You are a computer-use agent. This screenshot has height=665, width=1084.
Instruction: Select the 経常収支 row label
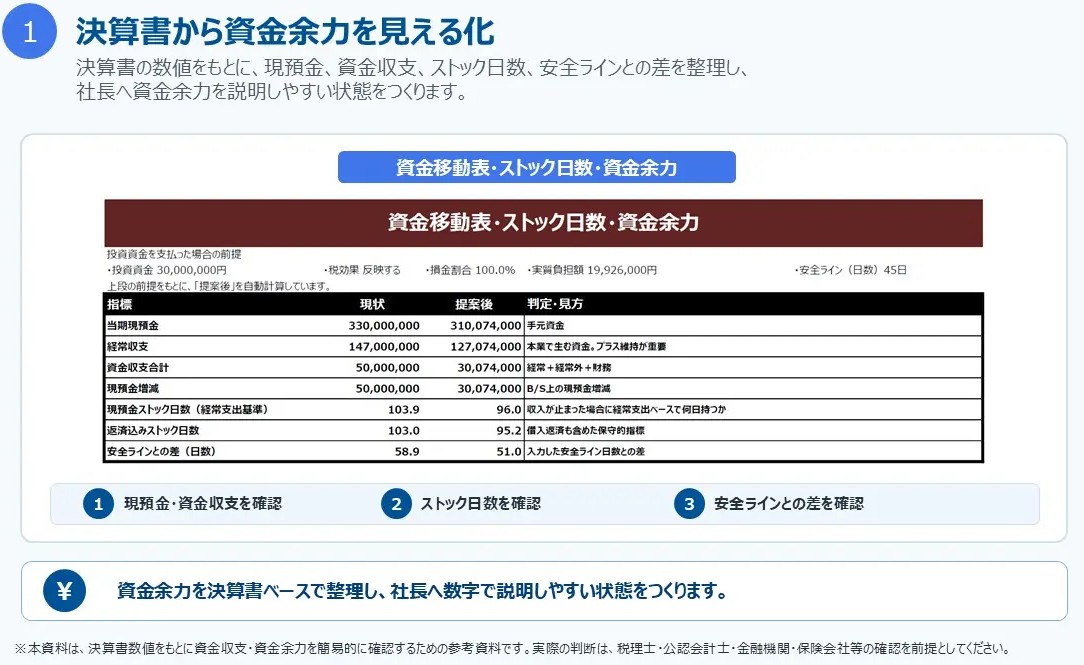pyautogui.click(x=127, y=346)
